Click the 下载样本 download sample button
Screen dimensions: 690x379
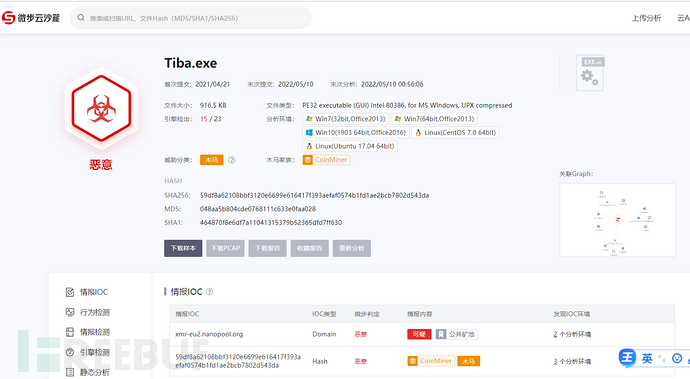click(183, 248)
